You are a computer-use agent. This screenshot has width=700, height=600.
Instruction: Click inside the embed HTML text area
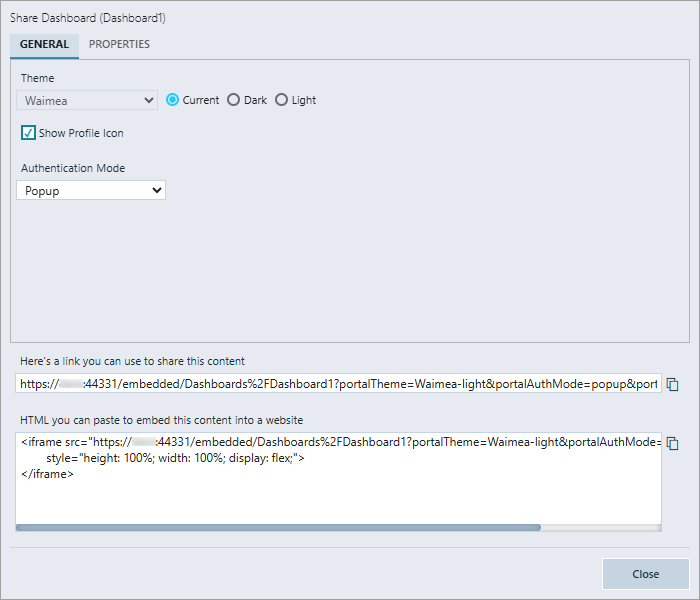tap(338, 497)
